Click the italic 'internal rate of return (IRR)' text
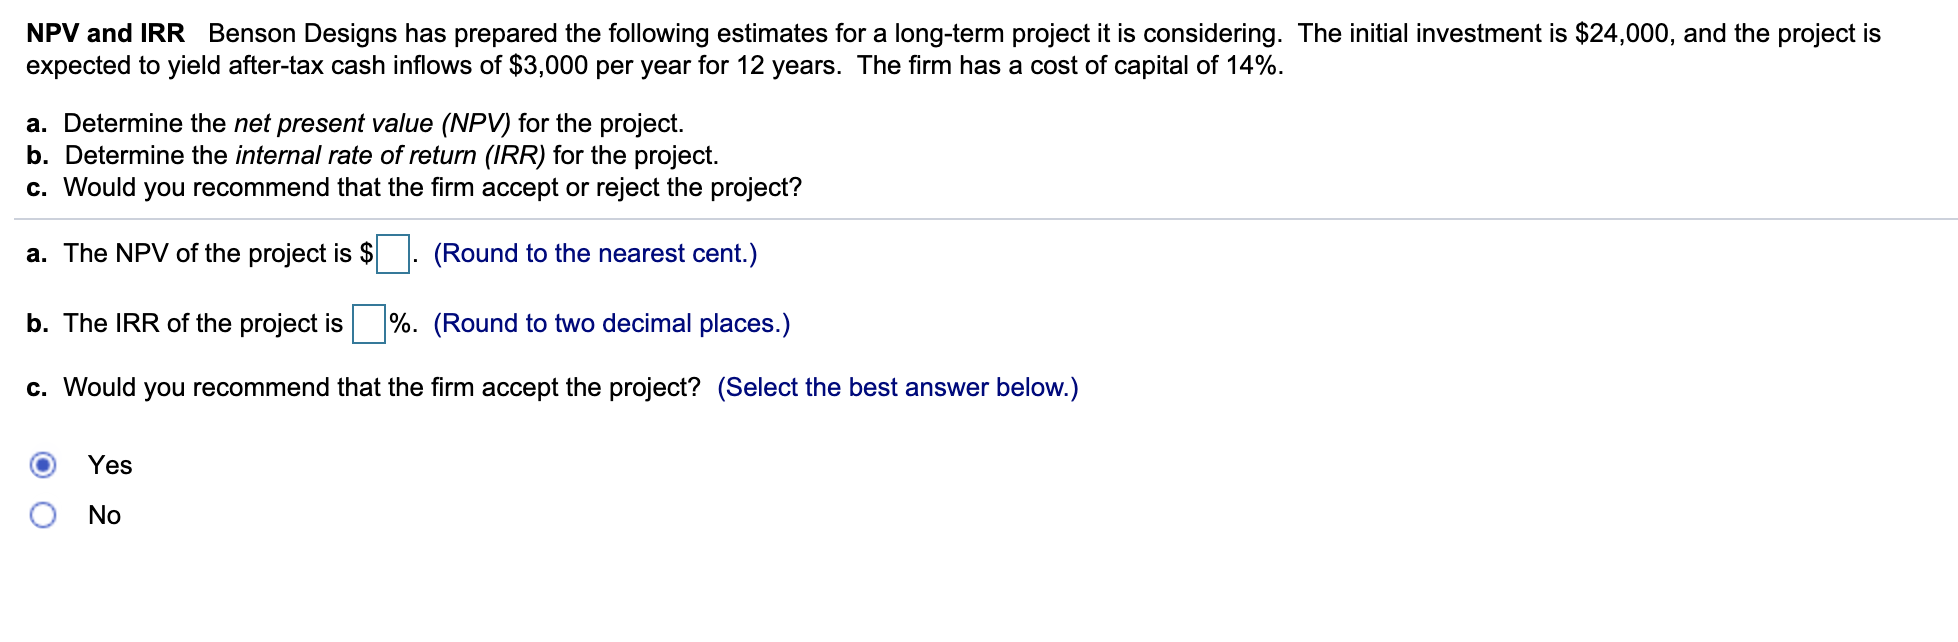Screen dimensions: 1958x642 (391, 155)
